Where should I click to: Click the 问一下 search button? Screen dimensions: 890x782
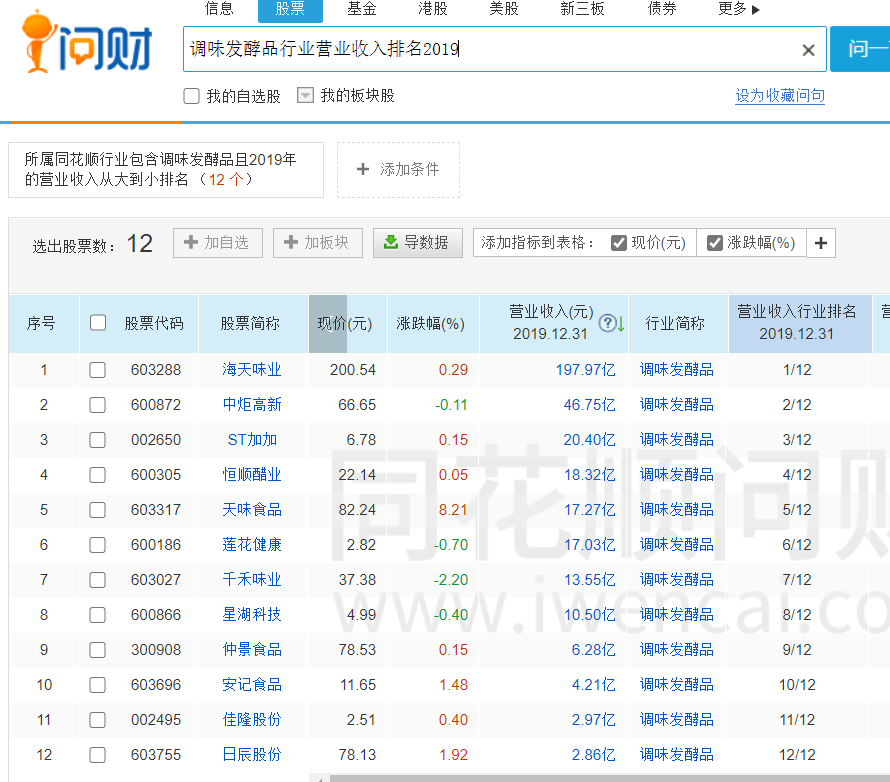(x=860, y=49)
